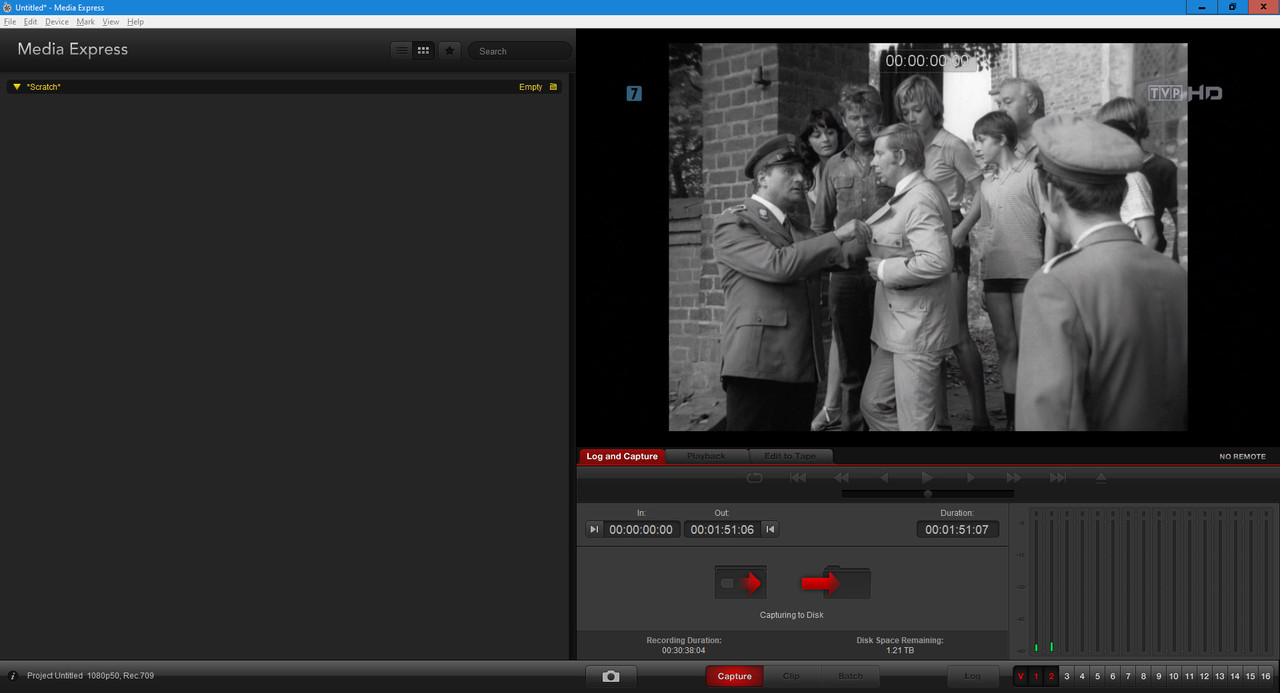Open the Edit menu
This screenshot has width=1280, height=693.
click(x=30, y=21)
